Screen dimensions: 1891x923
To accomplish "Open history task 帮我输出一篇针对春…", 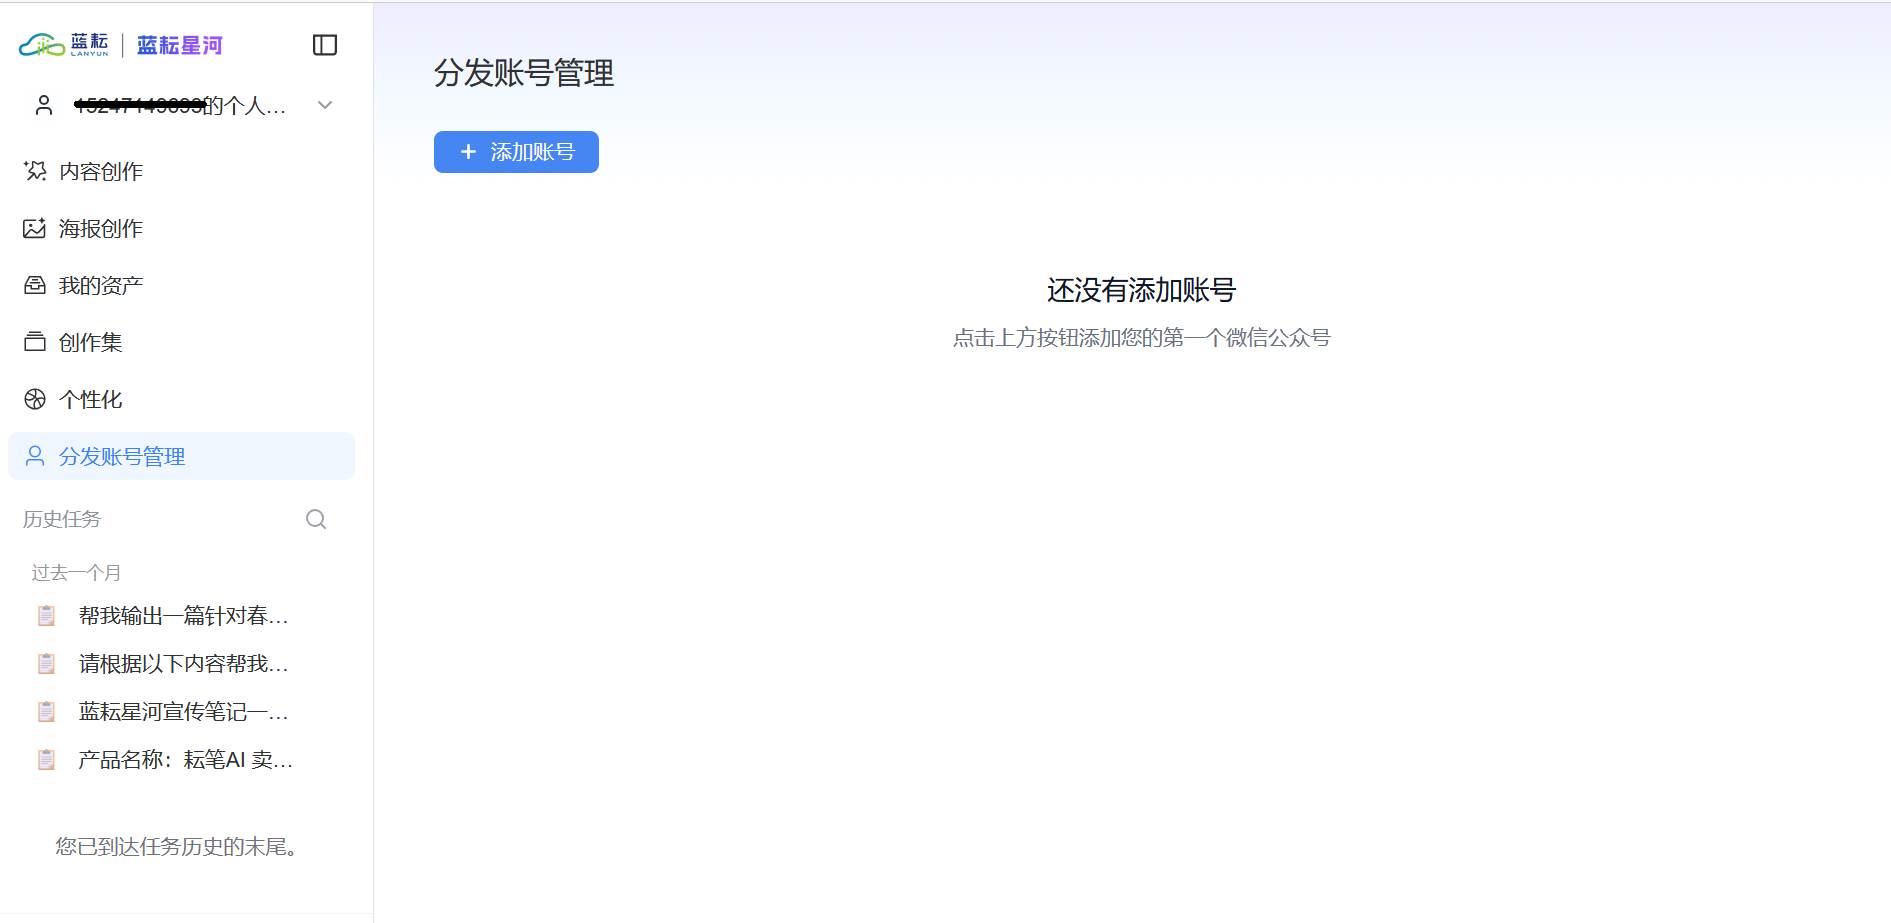I will point(181,616).
